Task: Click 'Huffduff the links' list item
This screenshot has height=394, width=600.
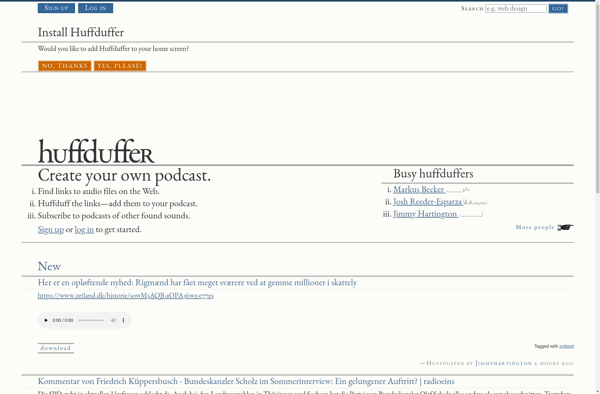Action: (x=117, y=204)
